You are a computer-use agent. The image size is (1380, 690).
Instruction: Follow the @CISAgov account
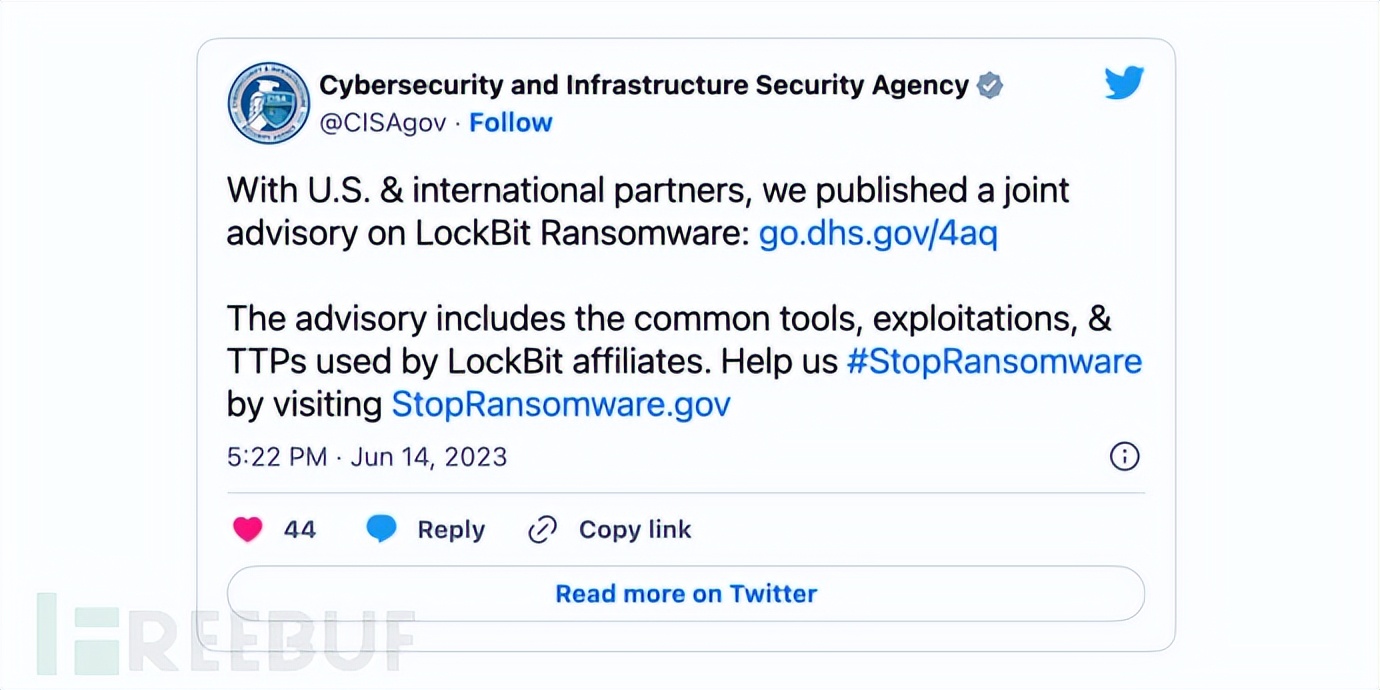(511, 122)
